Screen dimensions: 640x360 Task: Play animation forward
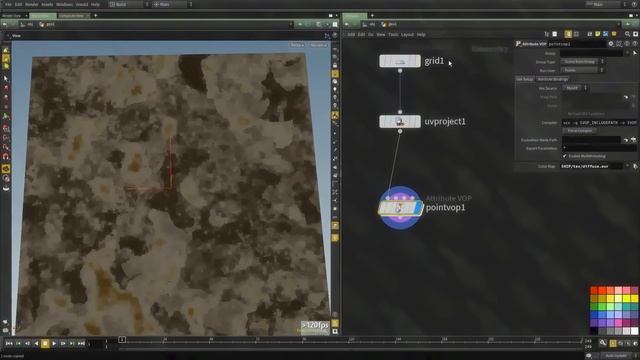point(54,344)
